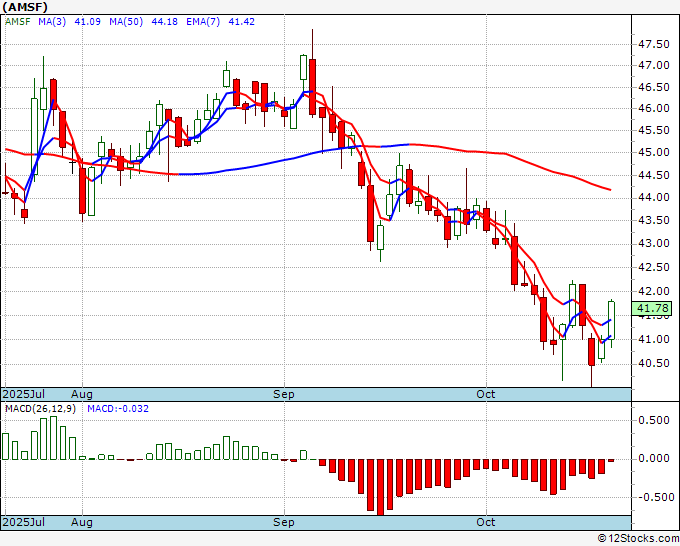Click the 43.50 price axis label
Viewport: 680px width, 546px height.
click(654, 220)
